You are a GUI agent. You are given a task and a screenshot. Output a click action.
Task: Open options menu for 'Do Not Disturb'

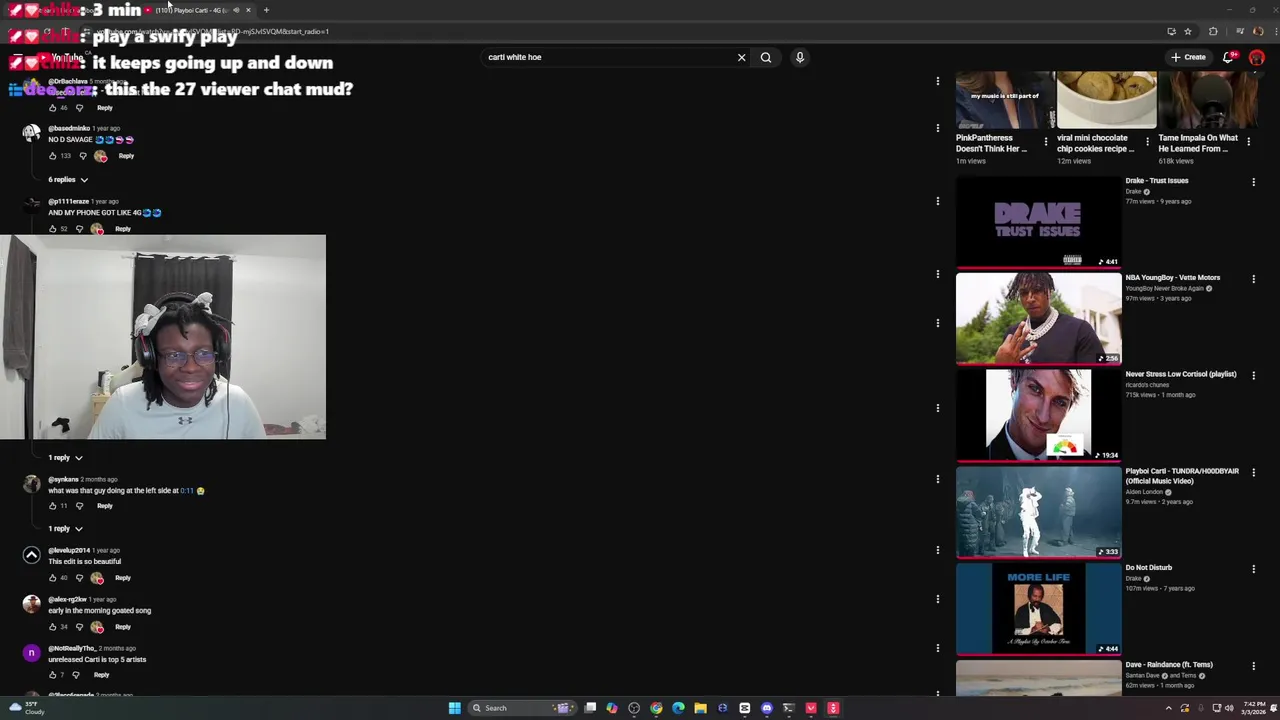(x=1253, y=569)
